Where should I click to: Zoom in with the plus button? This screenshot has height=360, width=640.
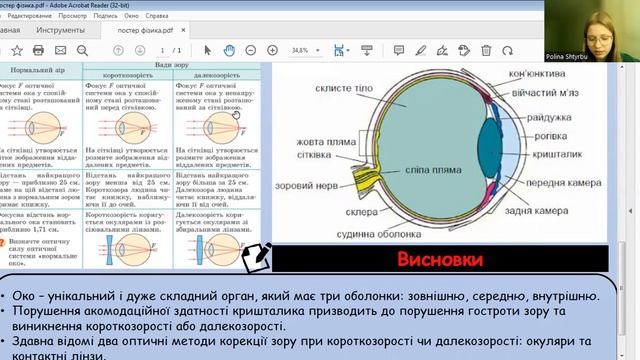point(272,51)
